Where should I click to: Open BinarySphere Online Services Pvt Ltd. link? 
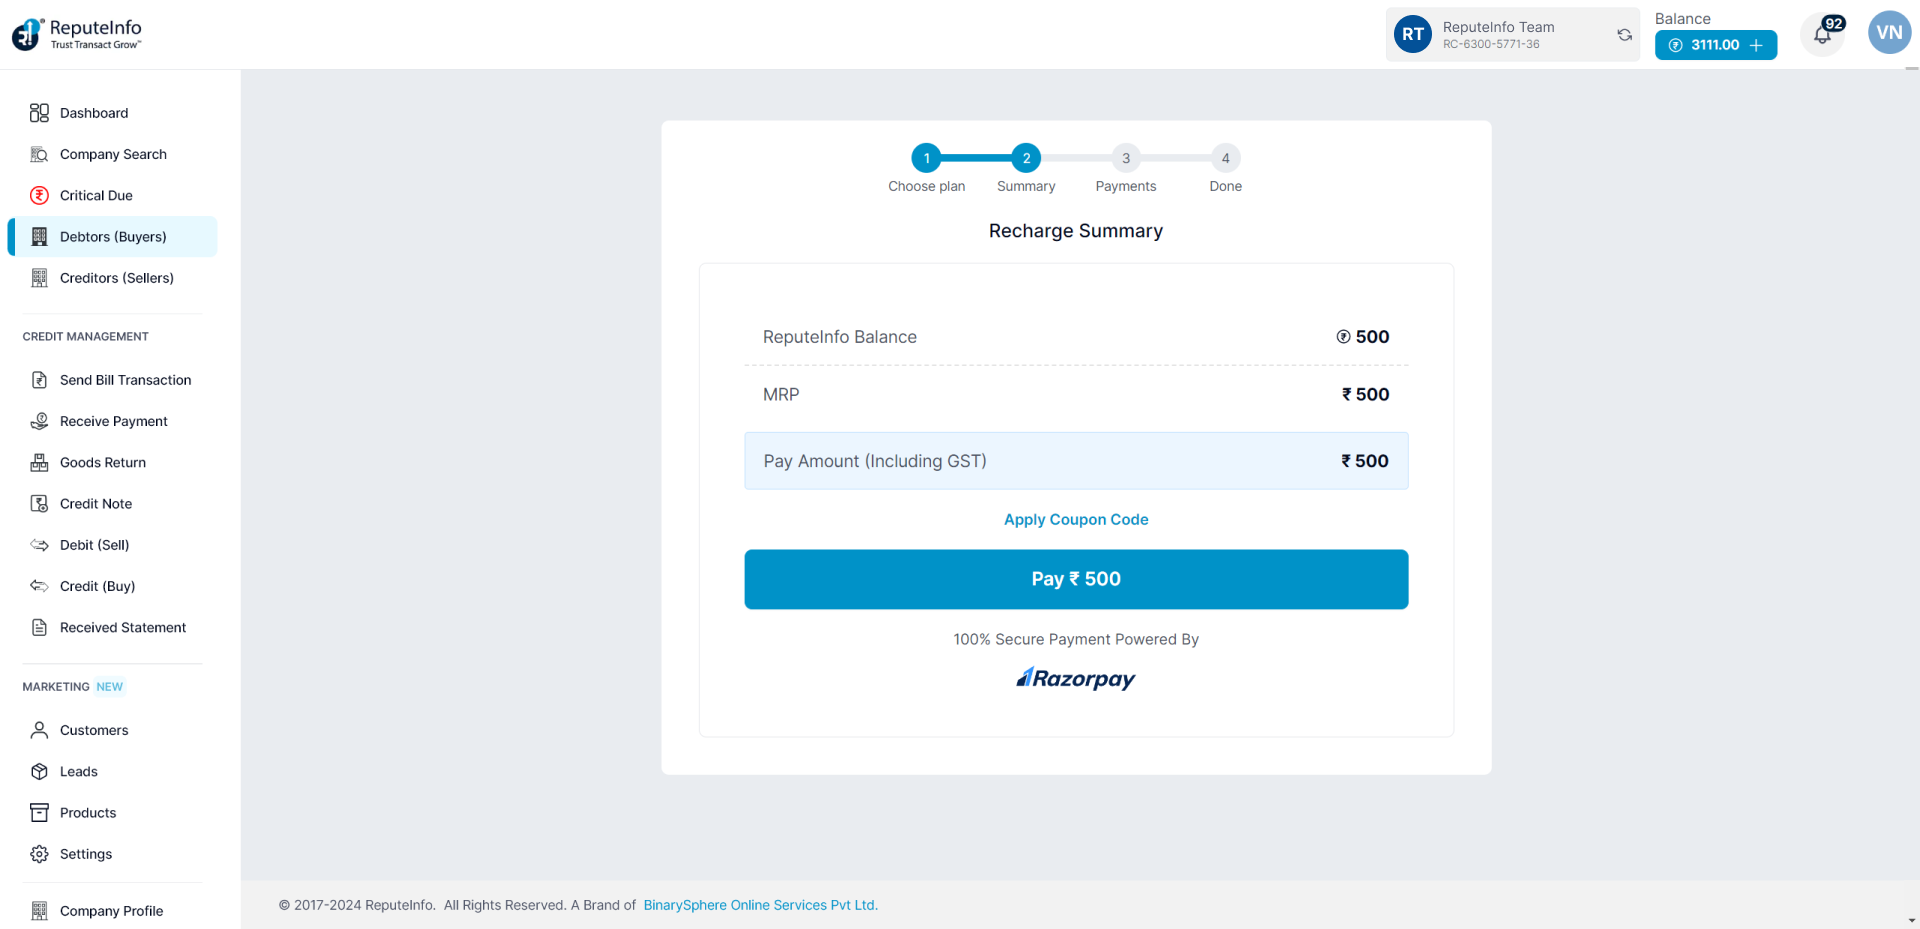pyautogui.click(x=760, y=905)
